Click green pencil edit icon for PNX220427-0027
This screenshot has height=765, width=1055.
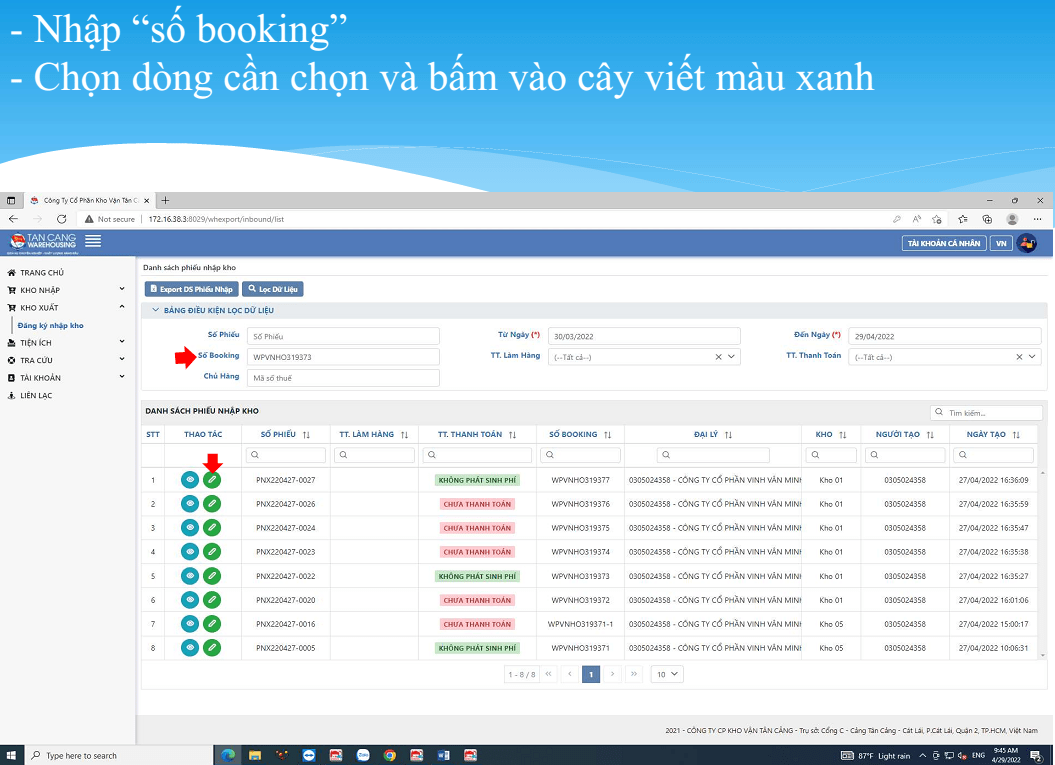[212, 480]
